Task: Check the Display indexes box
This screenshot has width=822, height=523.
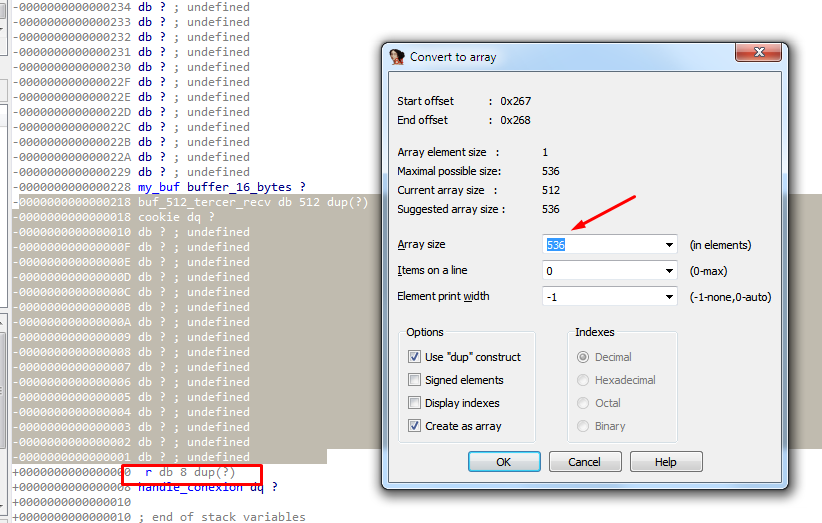Action: click(x=415, y=403)
